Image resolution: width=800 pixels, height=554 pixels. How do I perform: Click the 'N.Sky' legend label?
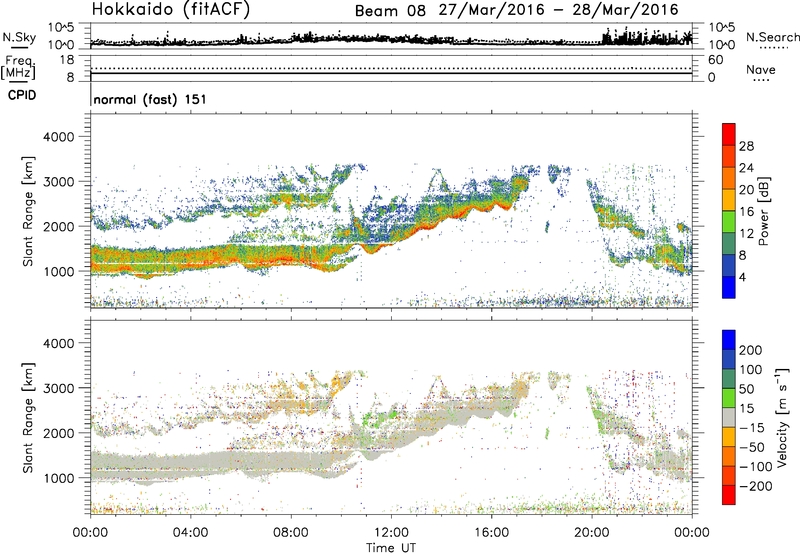coord(19,37)
